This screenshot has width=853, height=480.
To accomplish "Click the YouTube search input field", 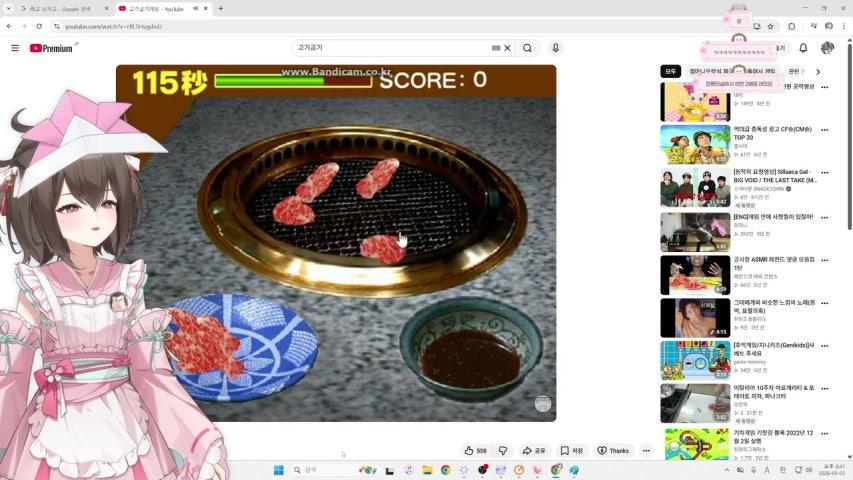I will click(392, 48).
